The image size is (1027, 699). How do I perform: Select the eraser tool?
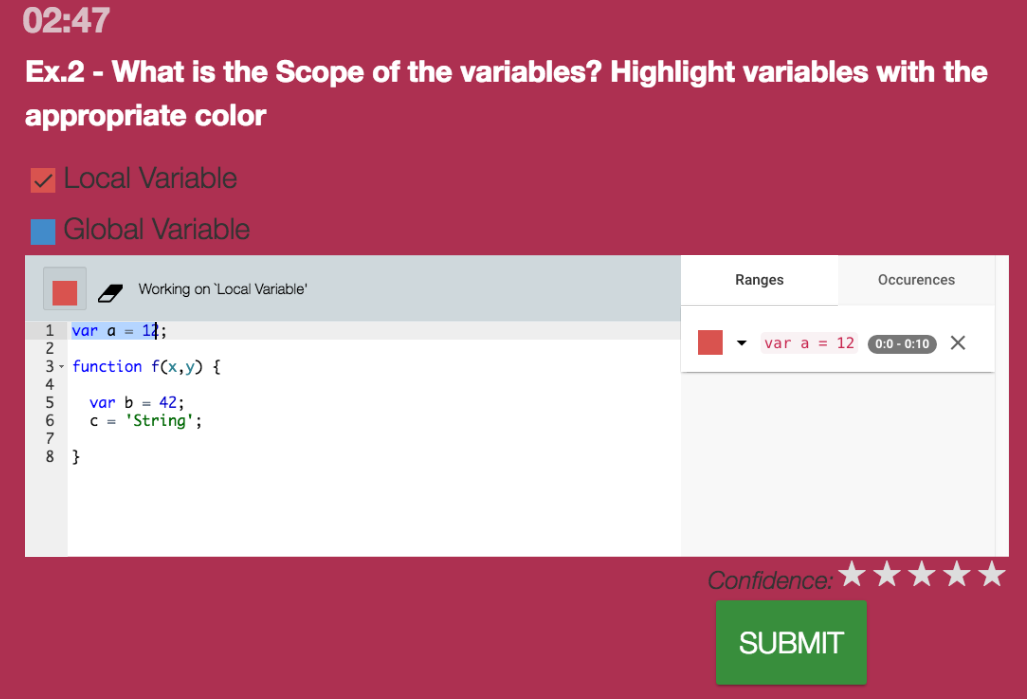[x=109, y=292]
